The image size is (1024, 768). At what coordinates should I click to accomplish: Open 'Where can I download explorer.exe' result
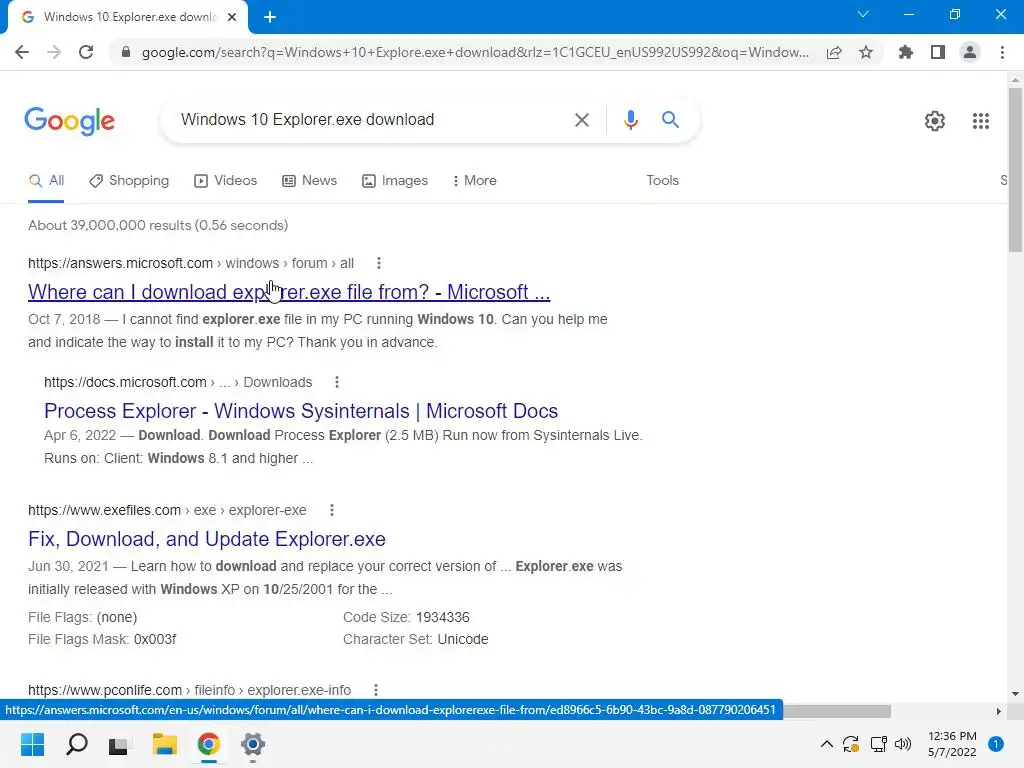point(289,292)
